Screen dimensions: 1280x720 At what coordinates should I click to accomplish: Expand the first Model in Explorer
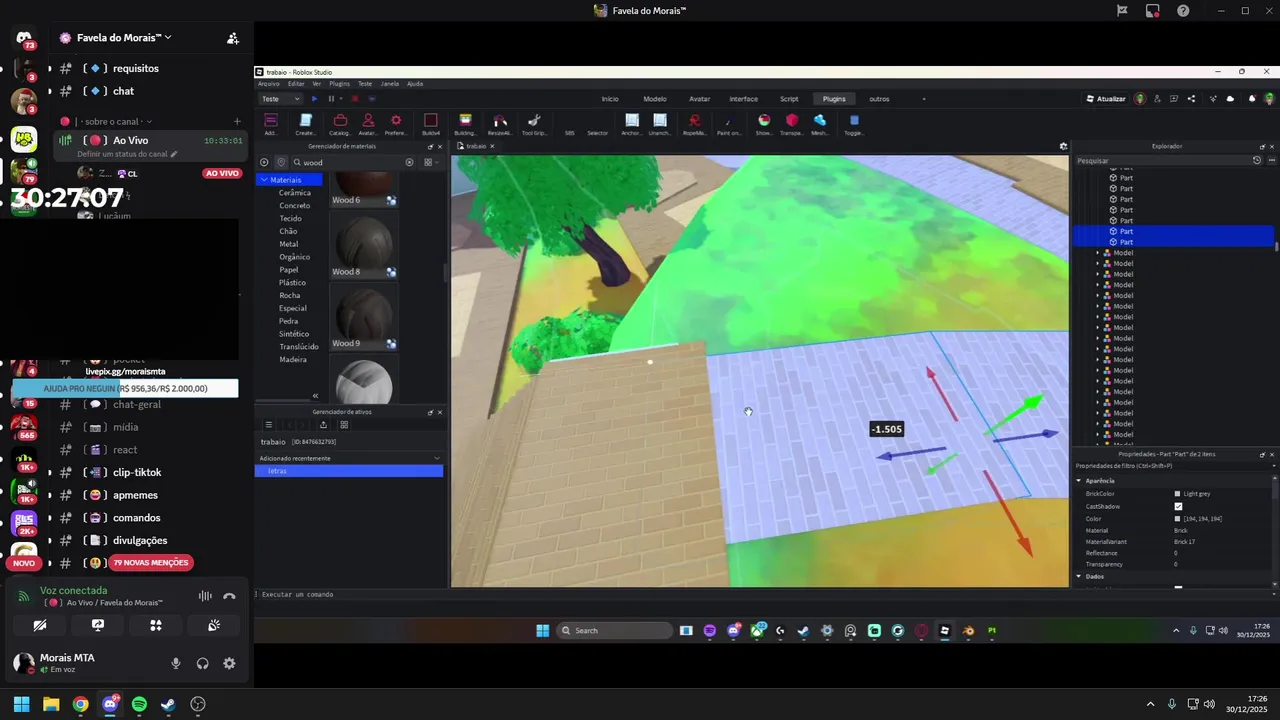(1098, 253)
